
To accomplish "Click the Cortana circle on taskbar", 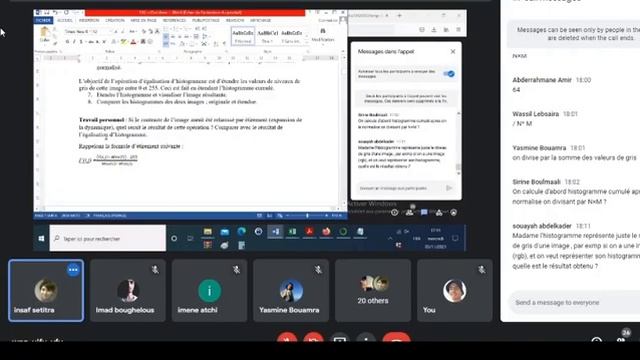I will [174, 238].
